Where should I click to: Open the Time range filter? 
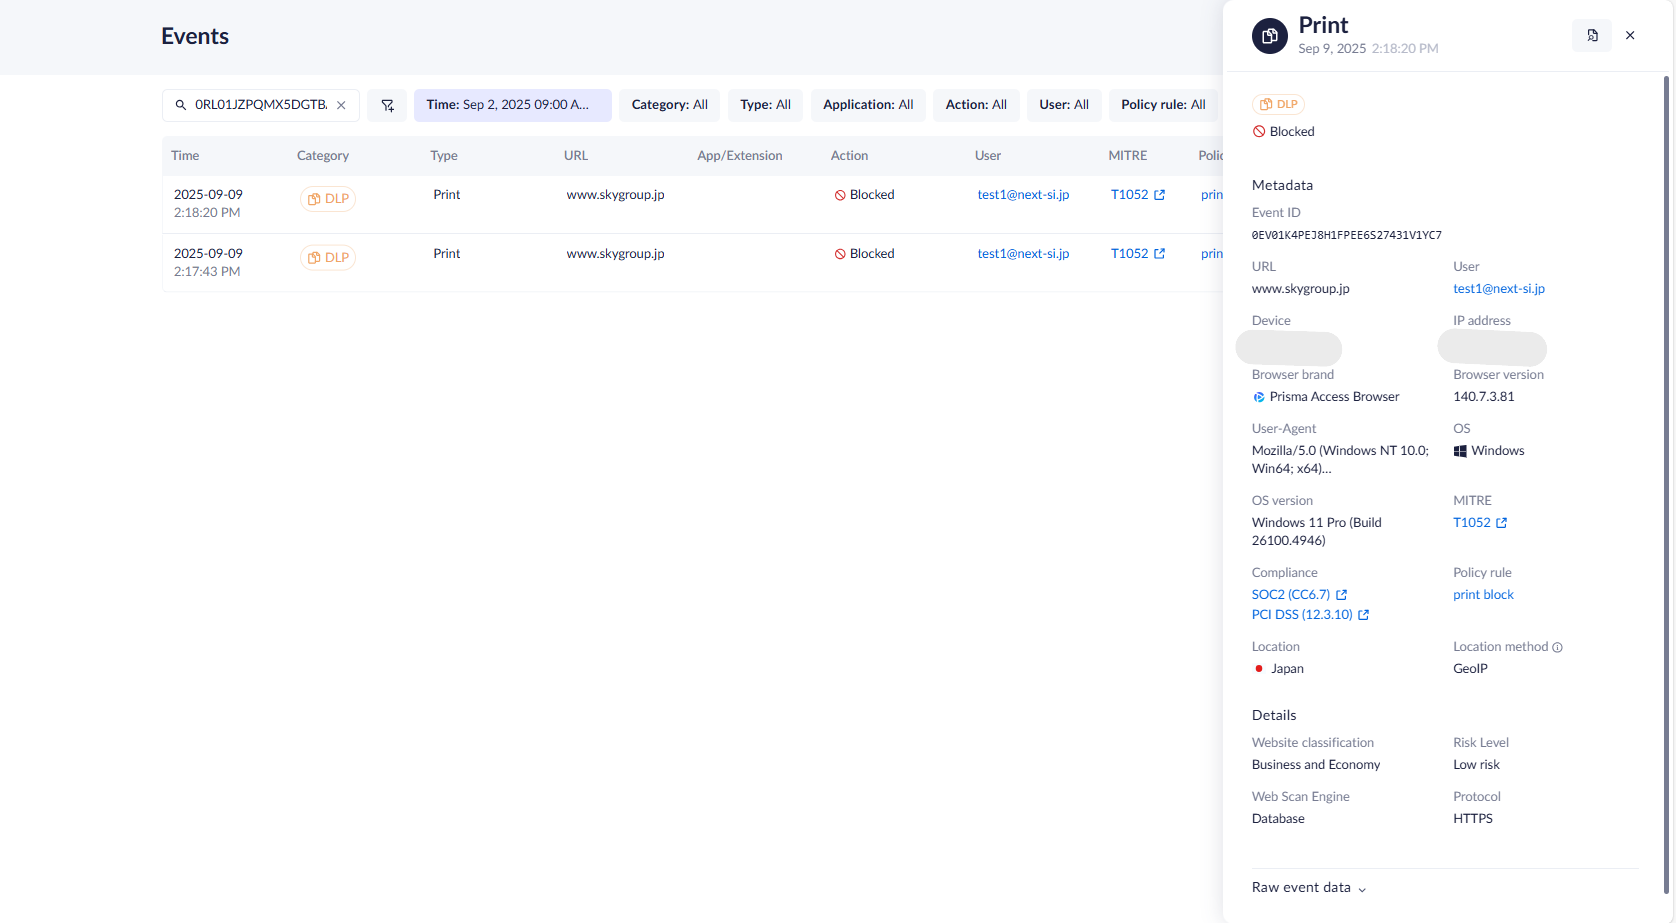click(x=512, y=105)
